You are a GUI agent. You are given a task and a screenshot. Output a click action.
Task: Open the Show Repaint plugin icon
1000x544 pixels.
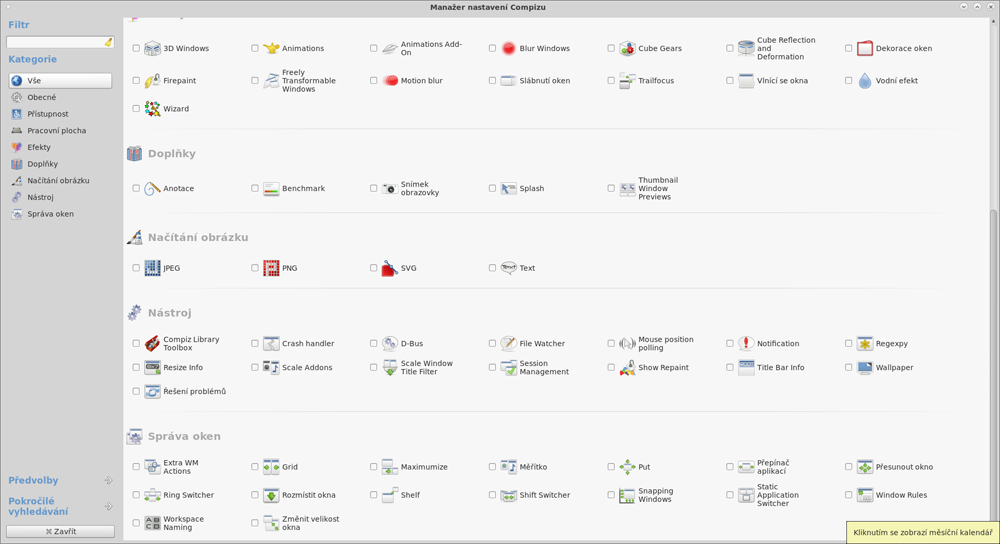click(627, 368)
